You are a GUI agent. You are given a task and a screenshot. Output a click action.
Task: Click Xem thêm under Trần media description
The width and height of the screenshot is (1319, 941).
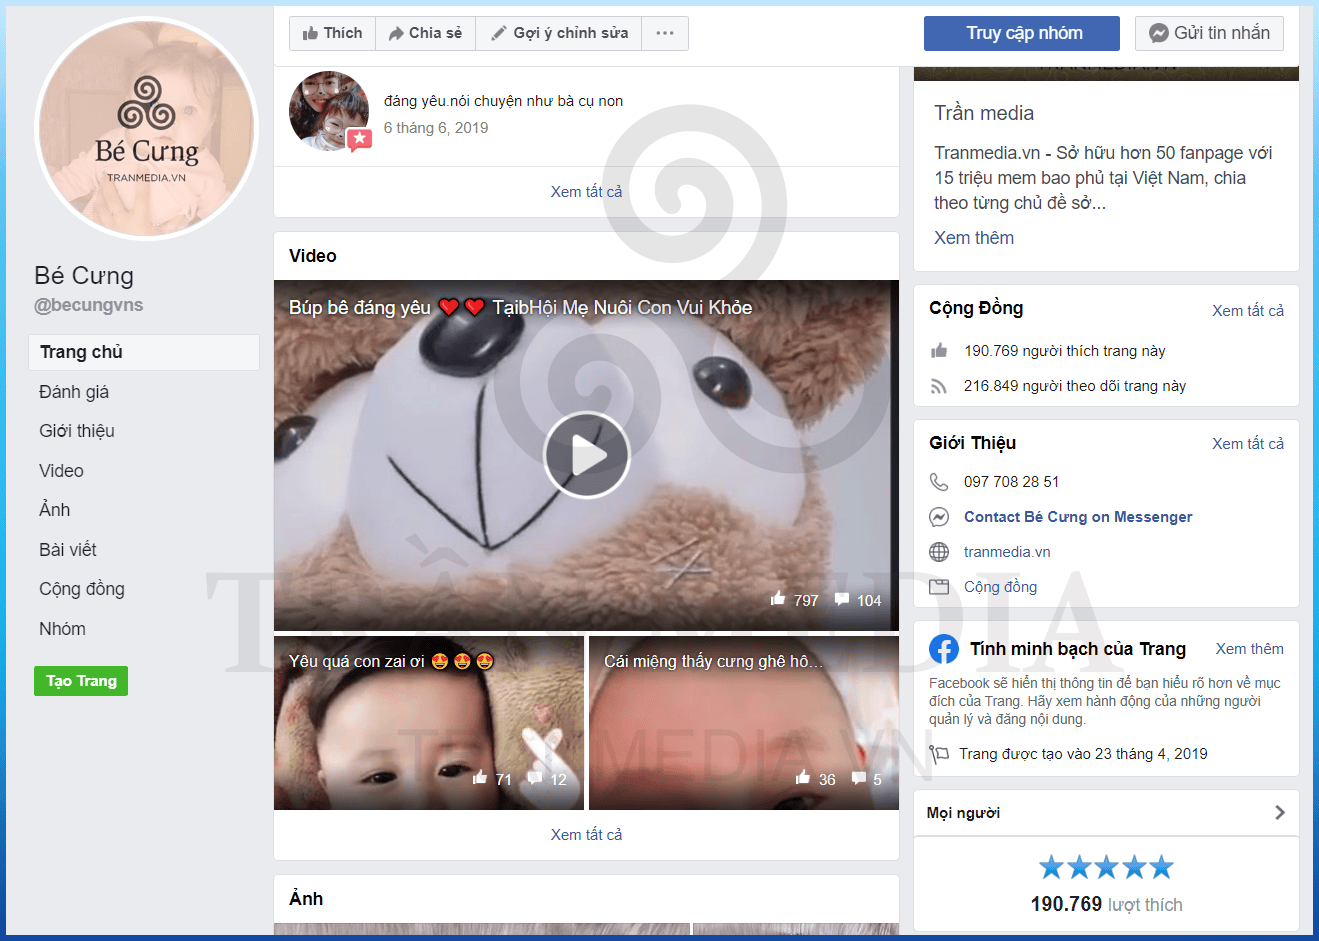point(974,238)
